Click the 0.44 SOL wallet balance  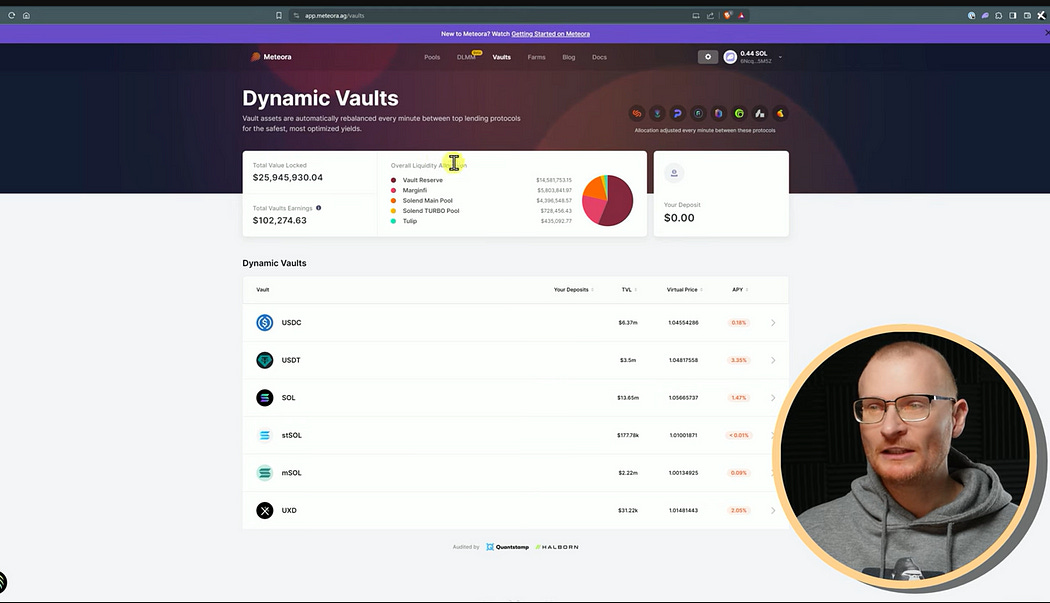(x=754, y=53)
